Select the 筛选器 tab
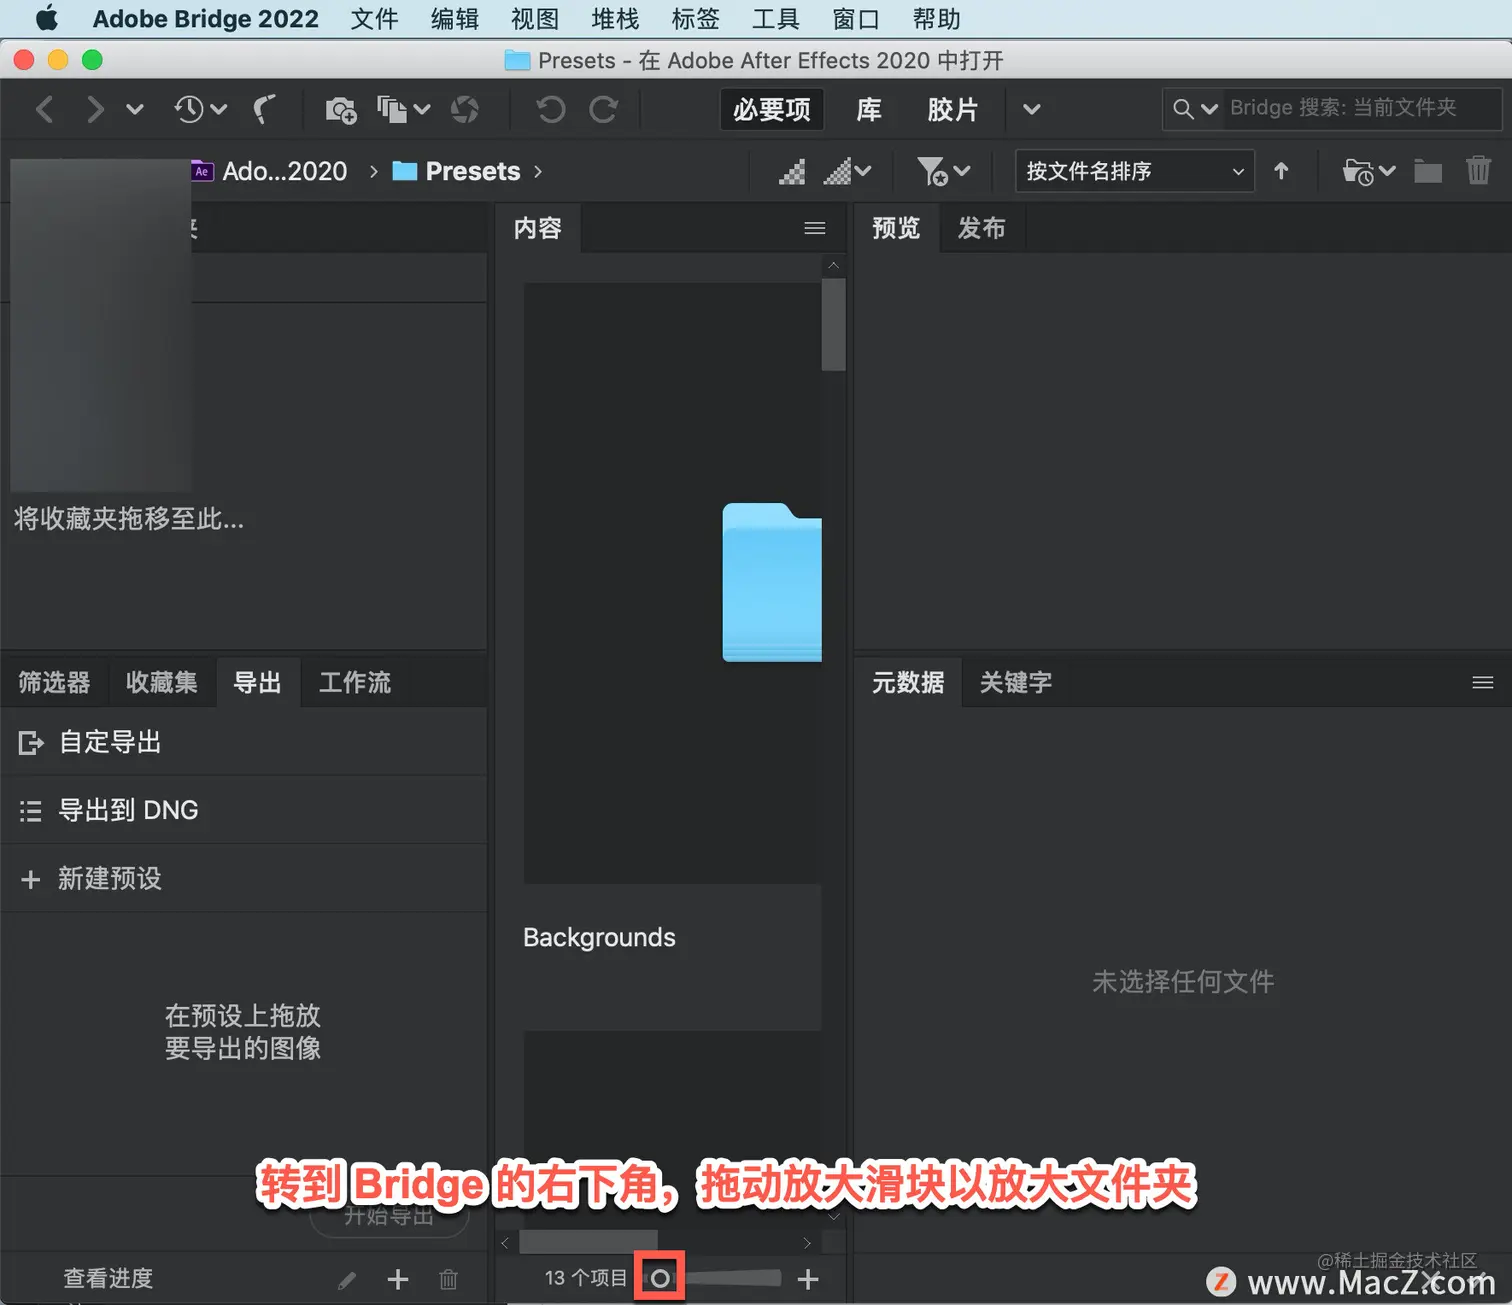The width and height of the screenshot is (1512, 1305). click(54, 682)
